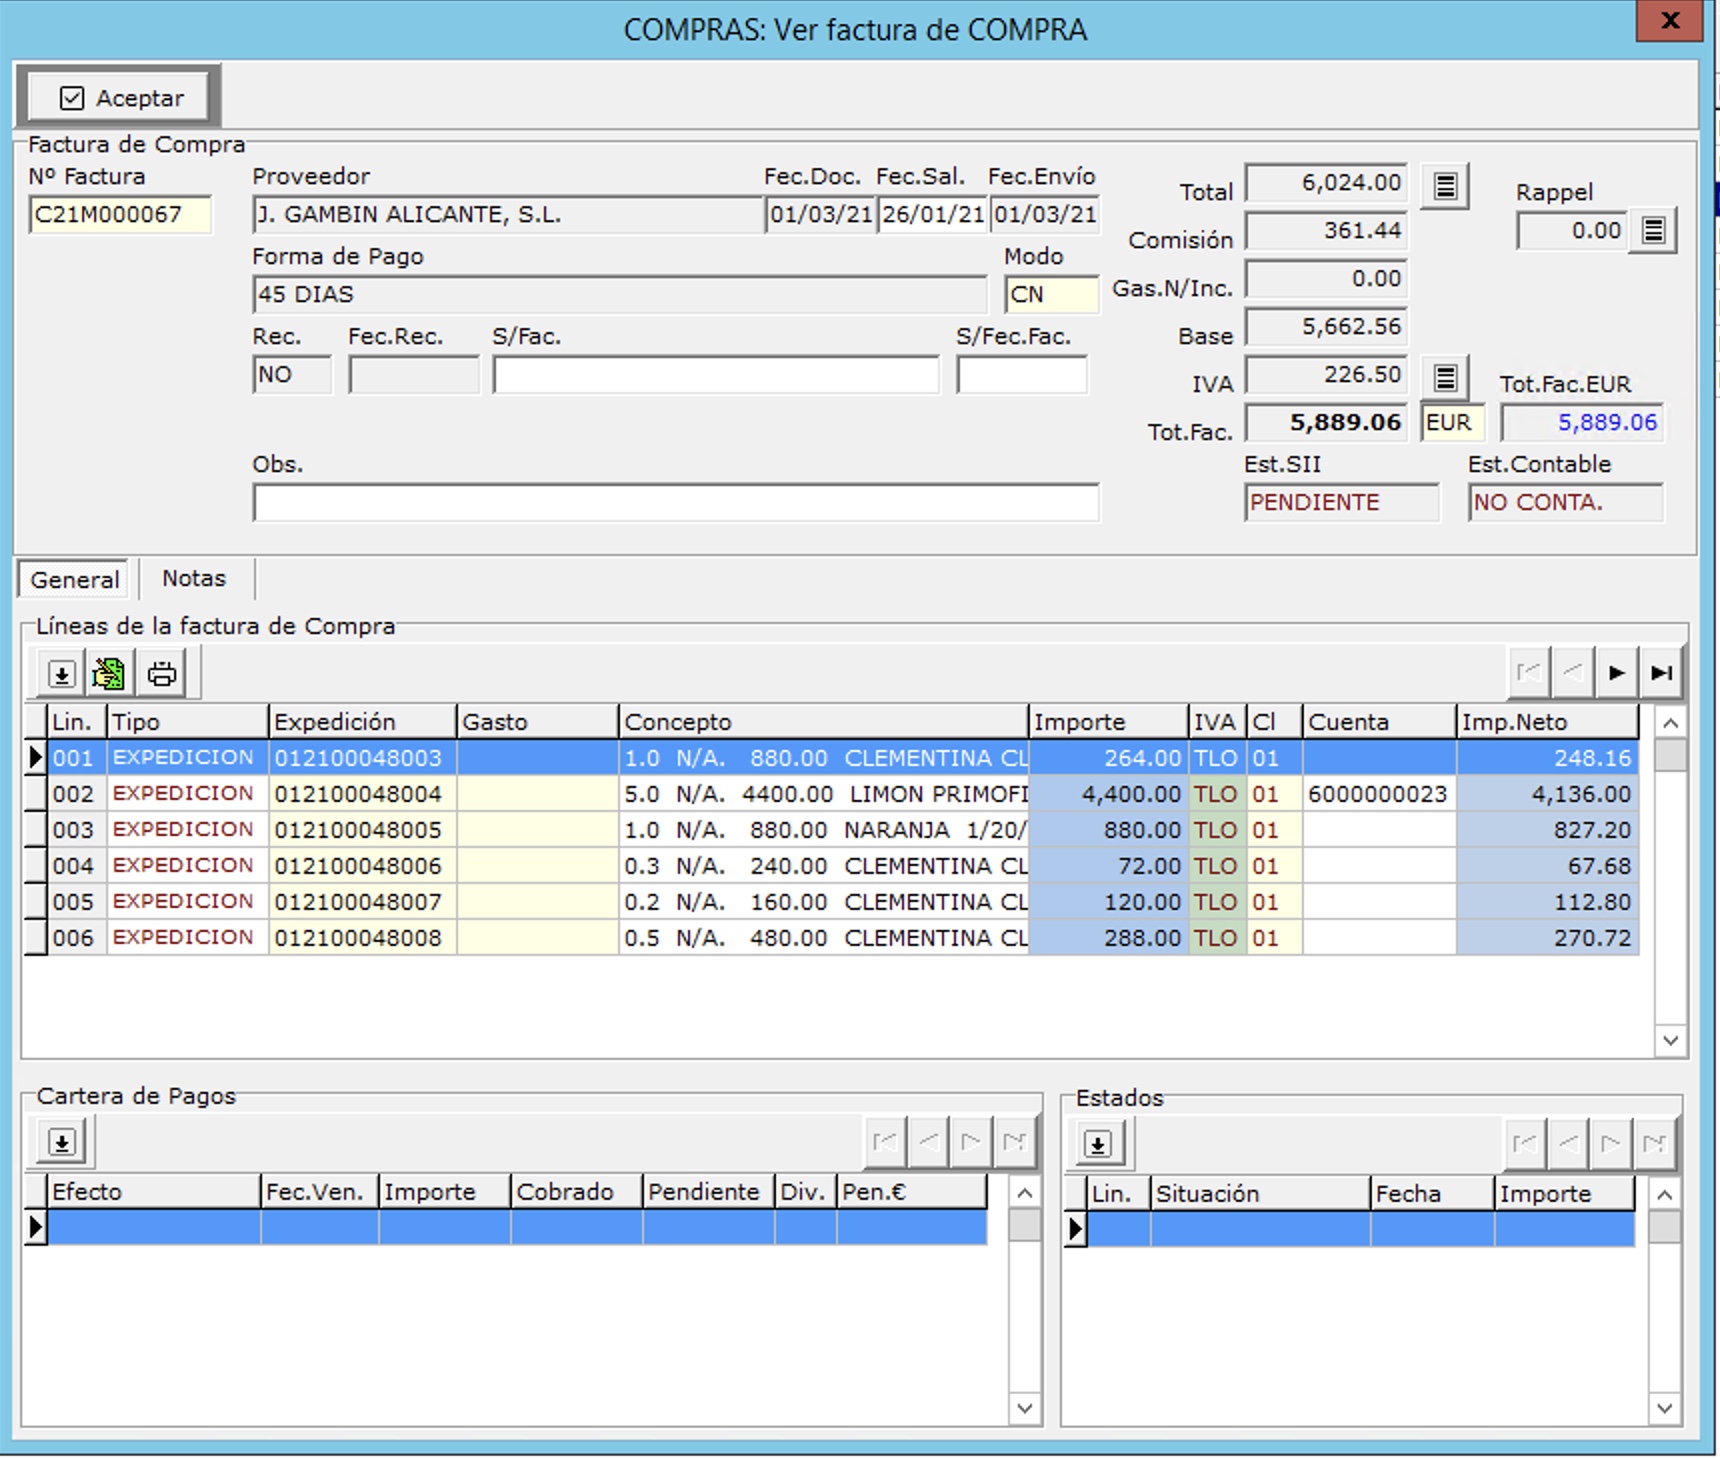1720x1458 pixels.
Task: Click the Obs. observations text field
Action: pyautogui.click(x=675, y=503)
